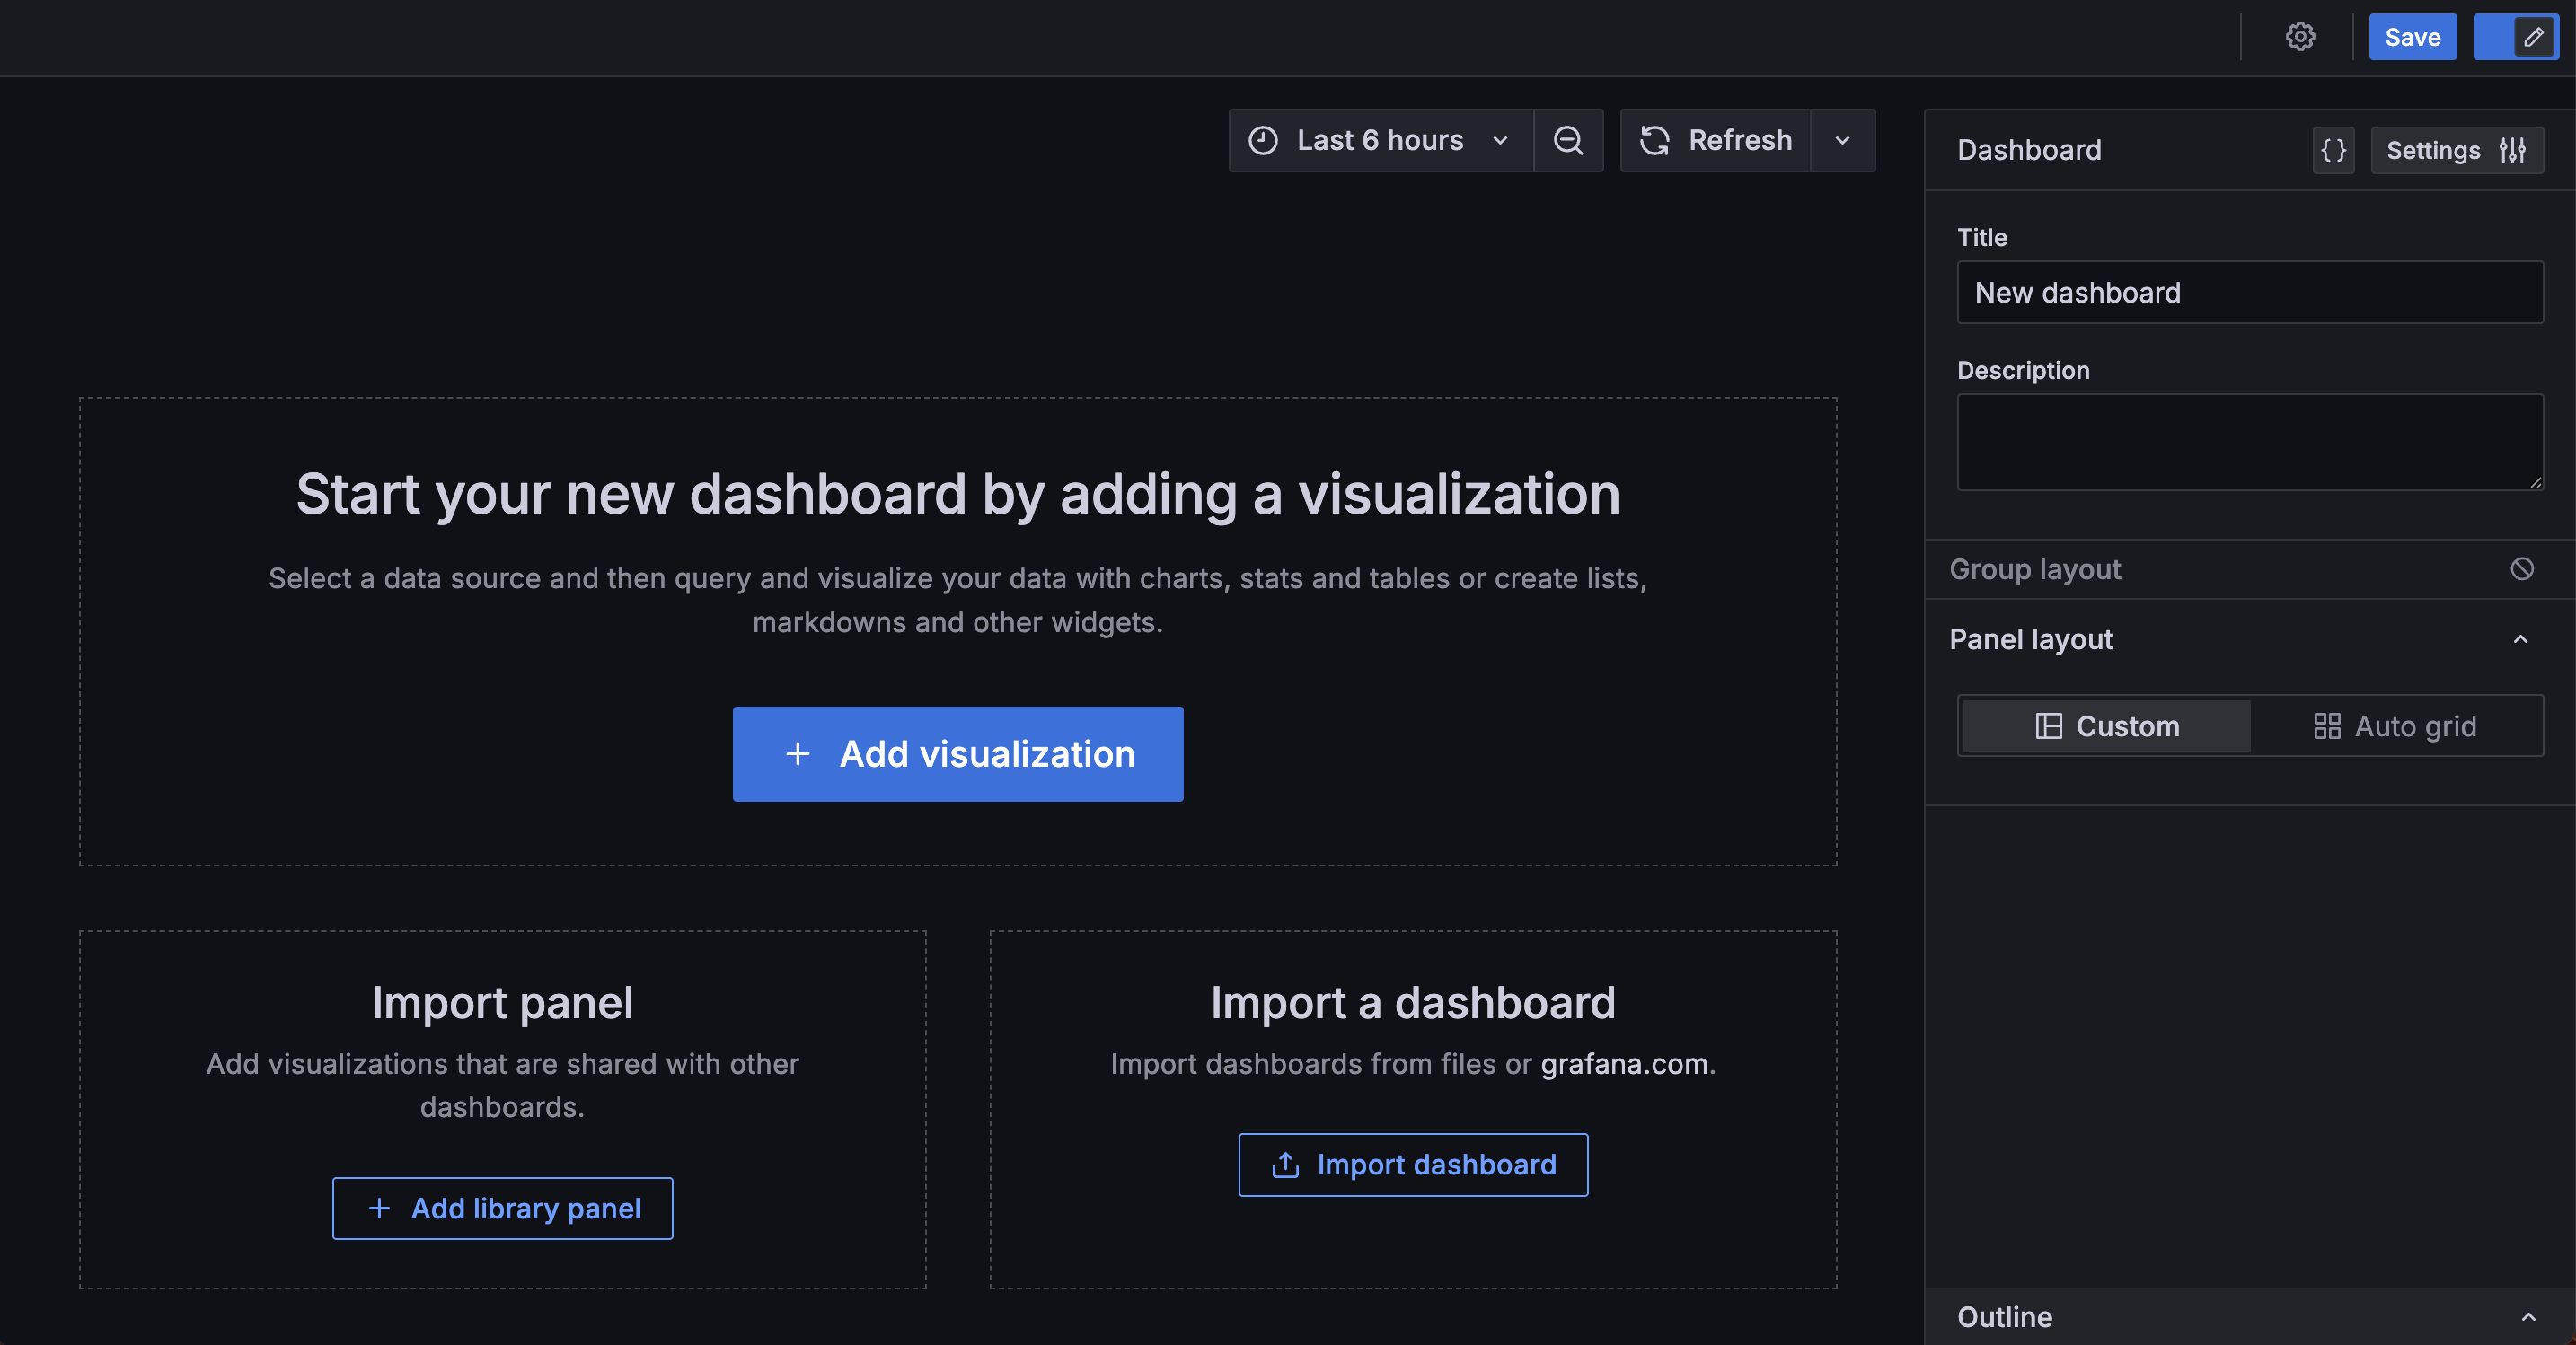Click Add visualization to start the dashboard
Image resolution: width=2576 pixels, height=1345 pixels.
click(957, 754)
